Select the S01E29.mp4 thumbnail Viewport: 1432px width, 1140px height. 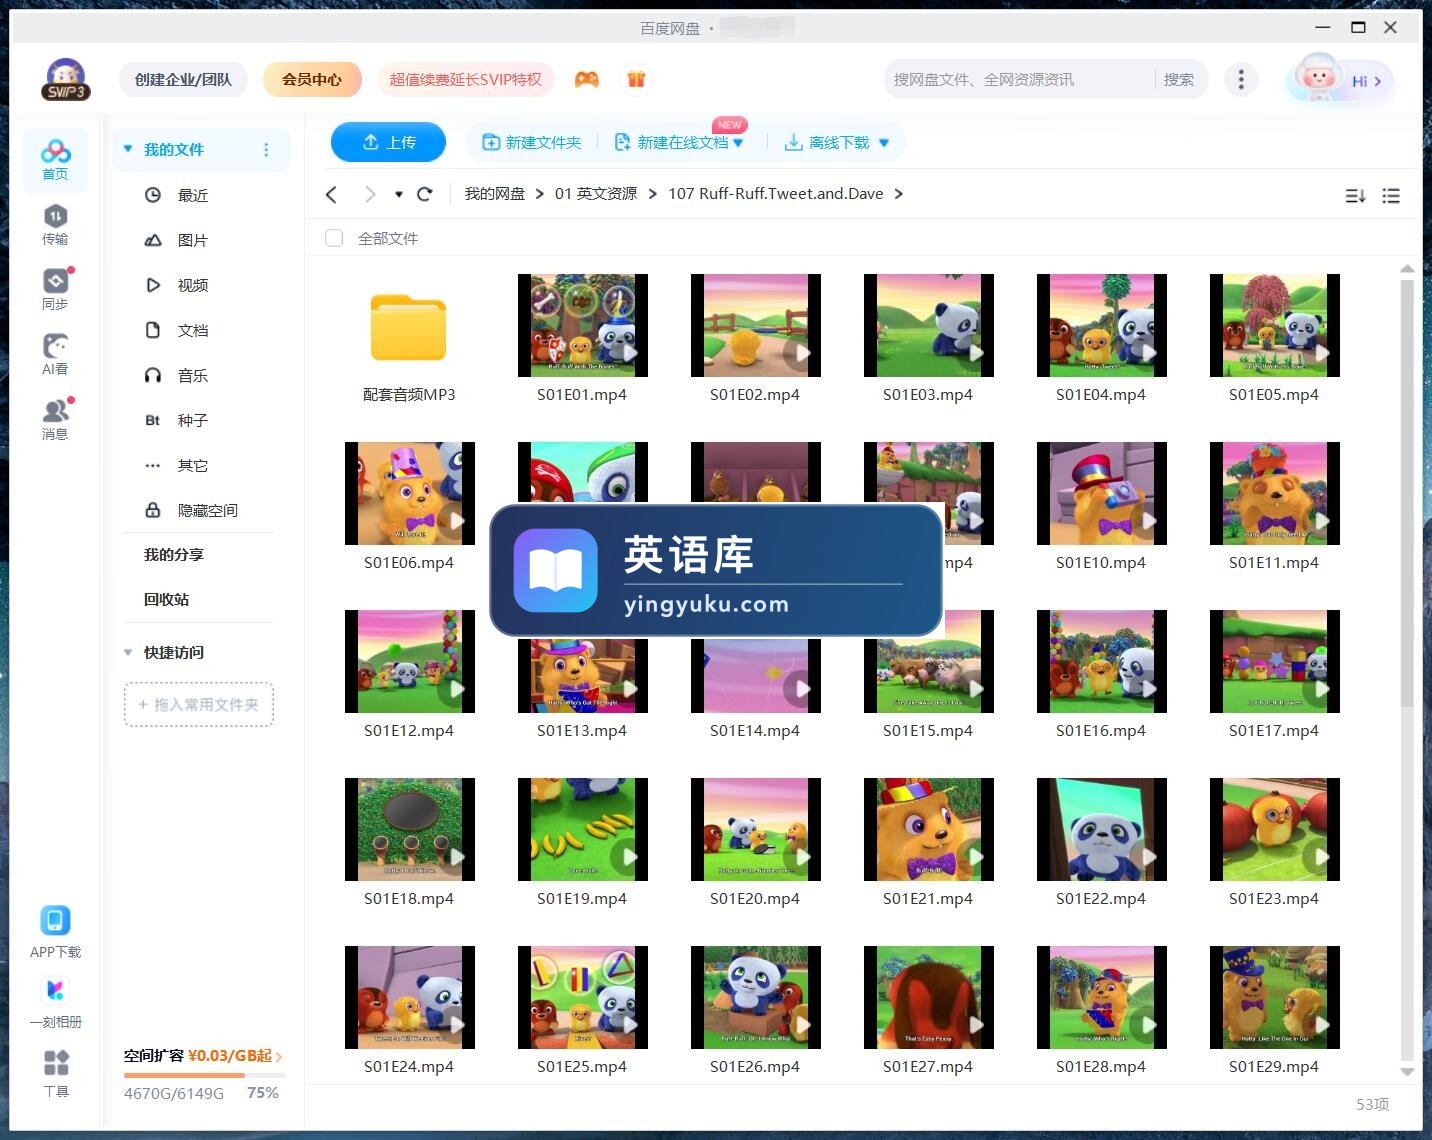1274,997
